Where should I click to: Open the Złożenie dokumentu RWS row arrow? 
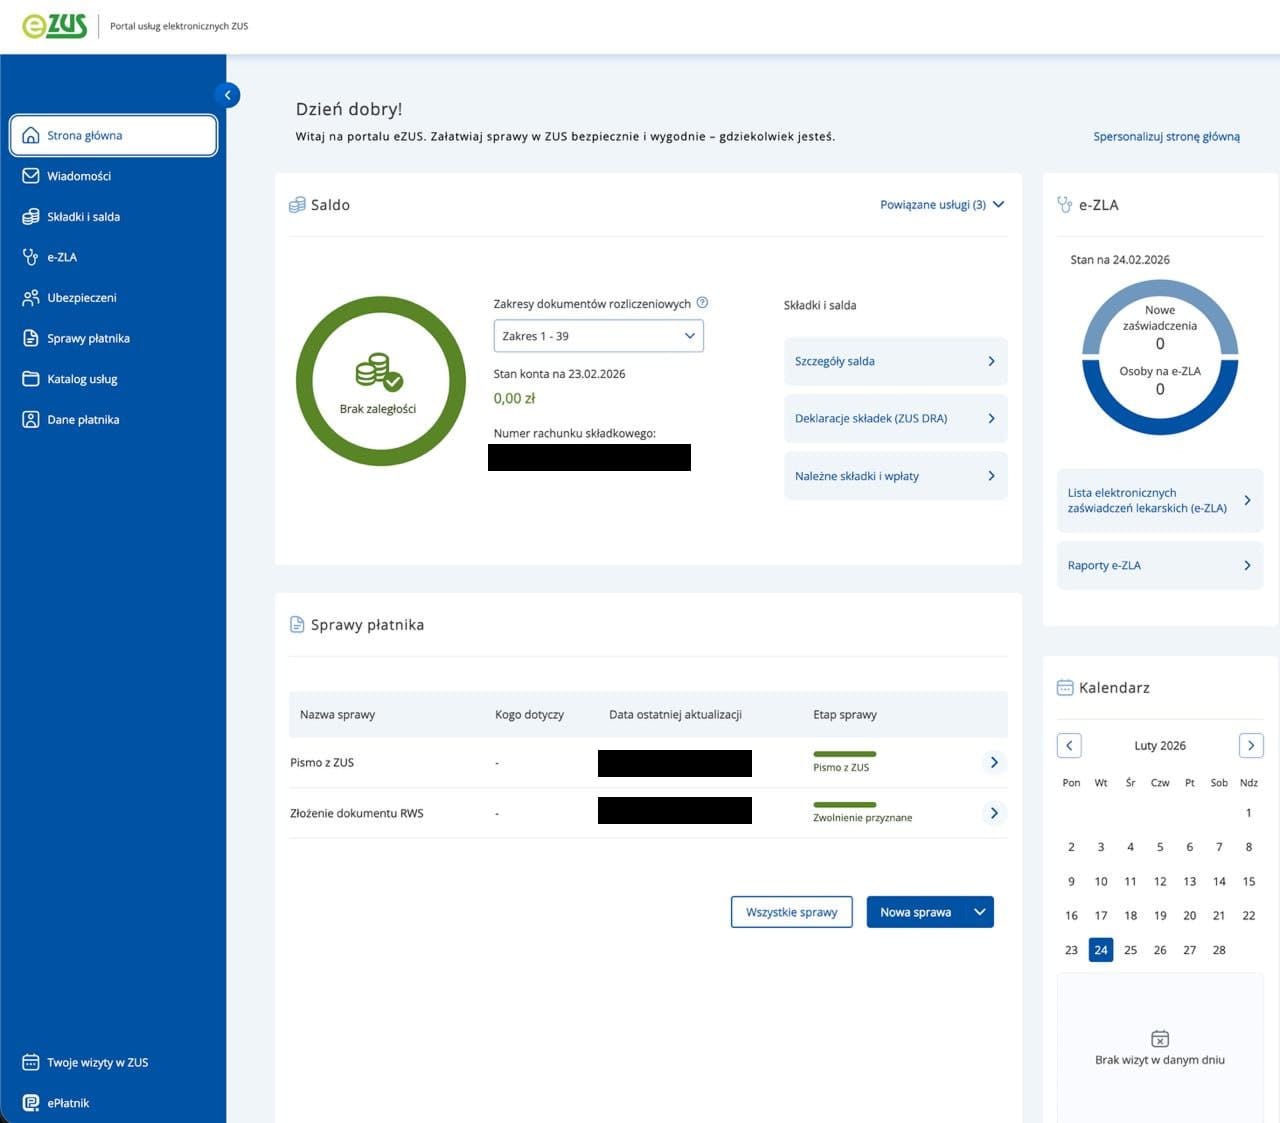(994, 813)
